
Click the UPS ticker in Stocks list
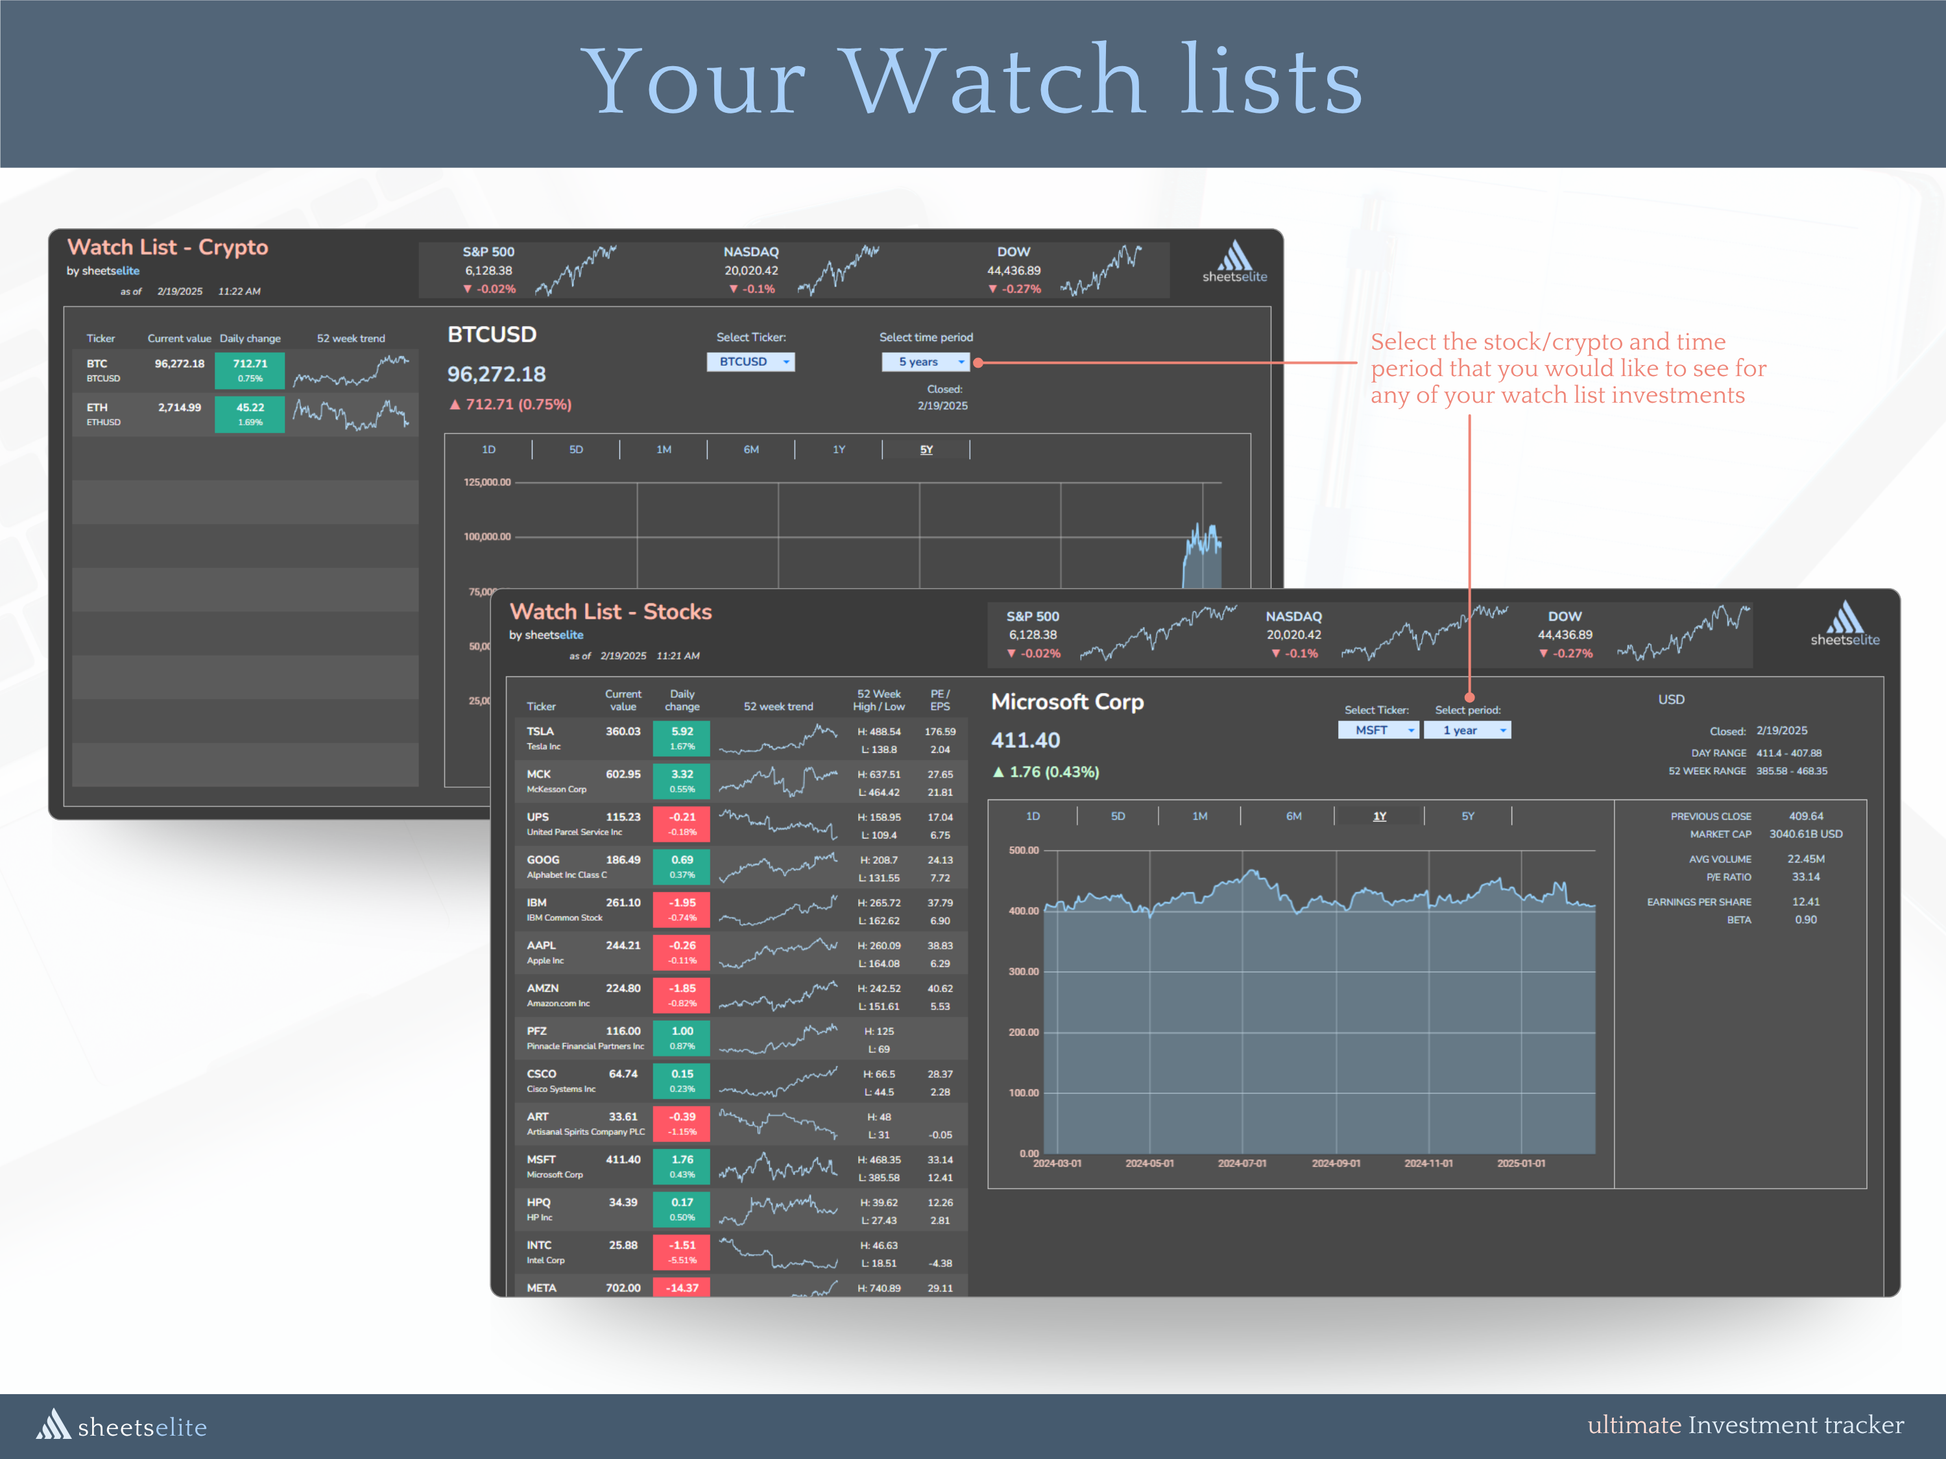[538, 817]
